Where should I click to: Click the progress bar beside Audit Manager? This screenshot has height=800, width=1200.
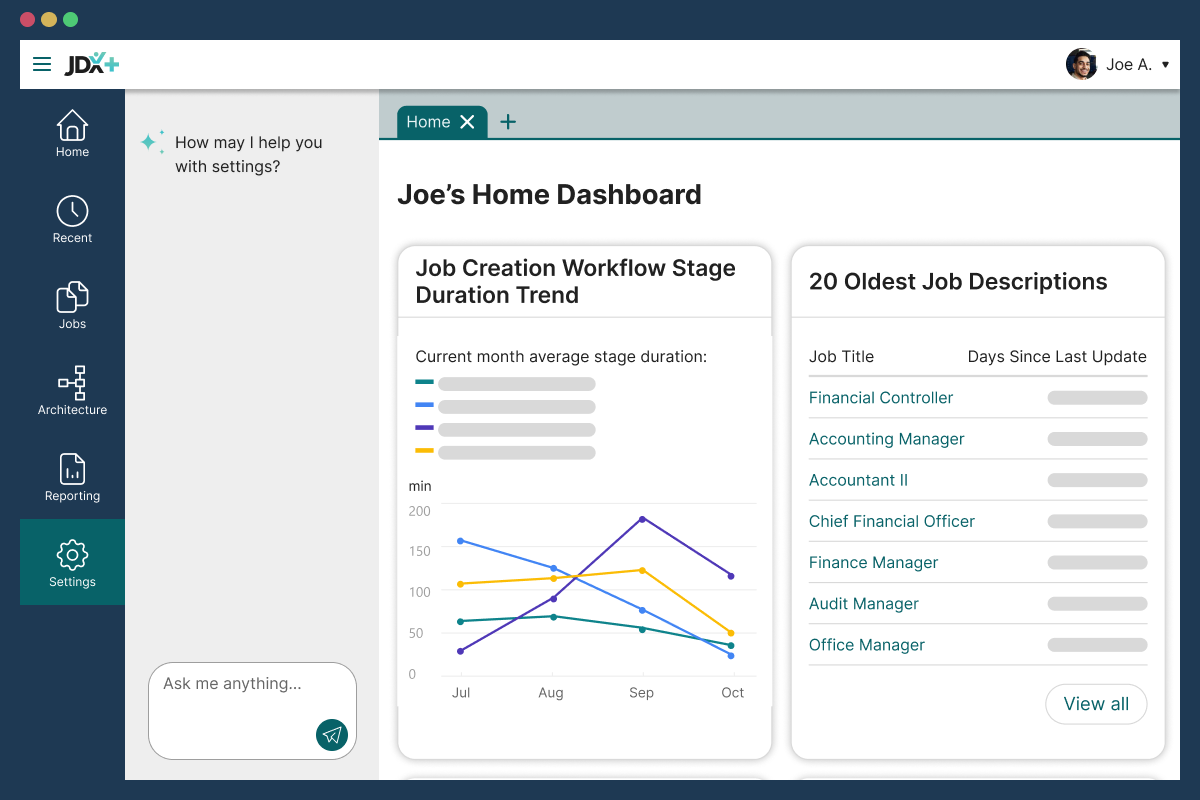[1096, 603]
